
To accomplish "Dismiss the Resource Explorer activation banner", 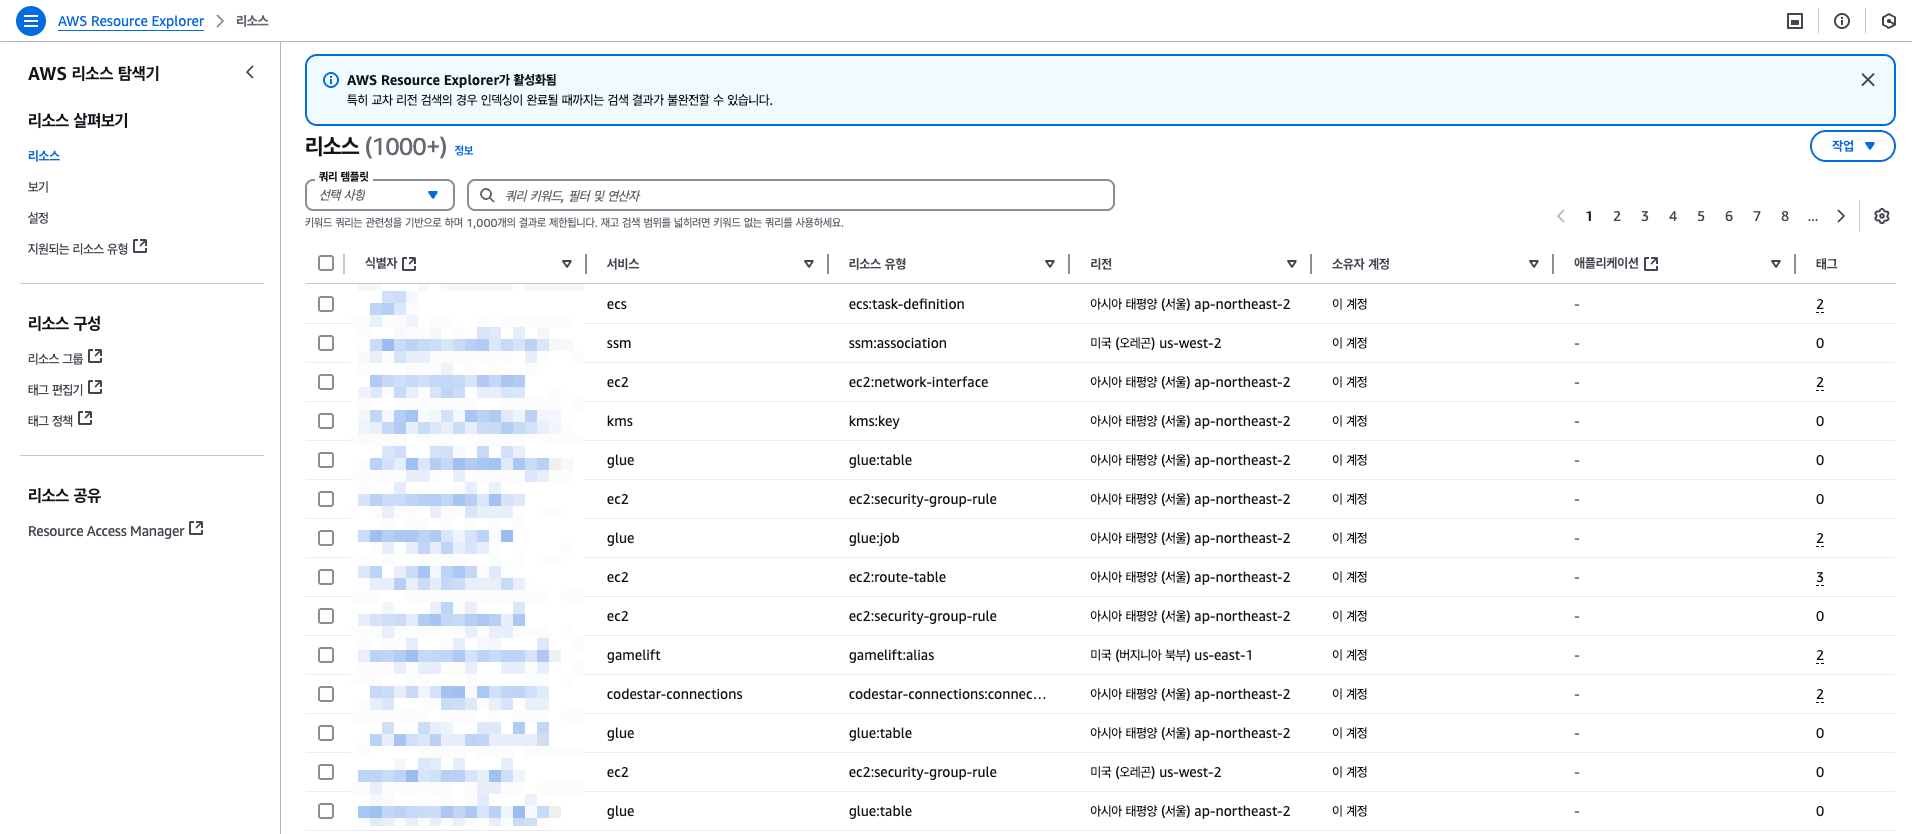I will click(x=1867, y=80).
